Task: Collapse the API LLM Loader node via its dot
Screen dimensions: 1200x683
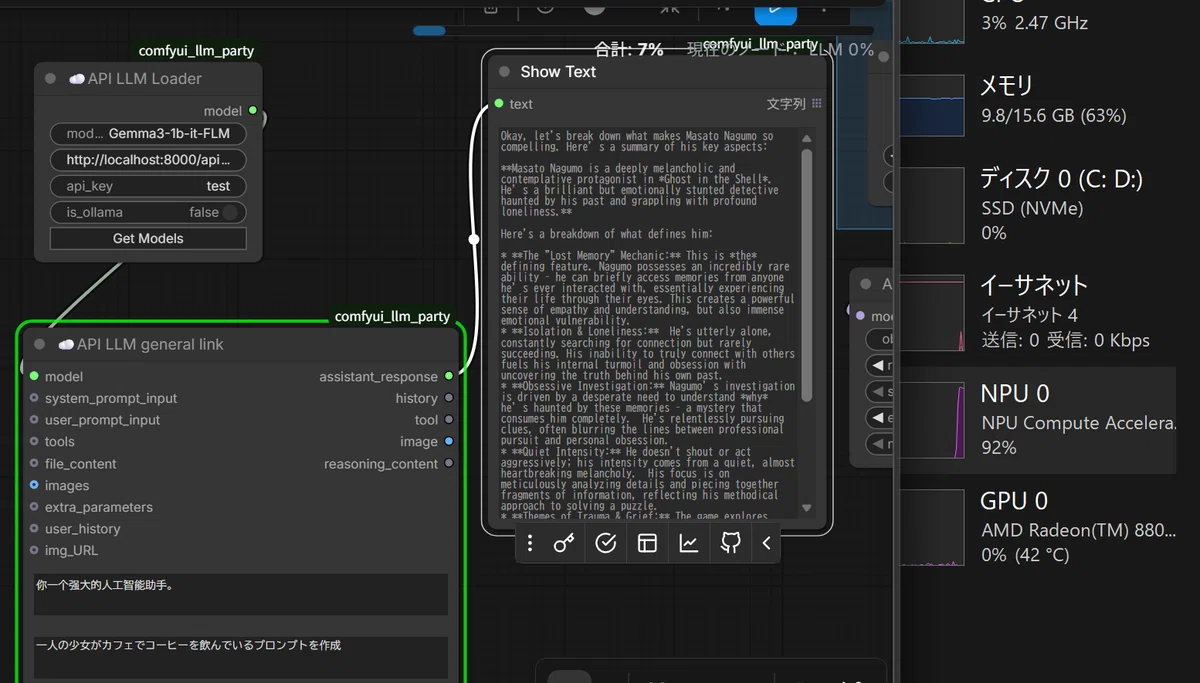Action: (x=50, y=79)
